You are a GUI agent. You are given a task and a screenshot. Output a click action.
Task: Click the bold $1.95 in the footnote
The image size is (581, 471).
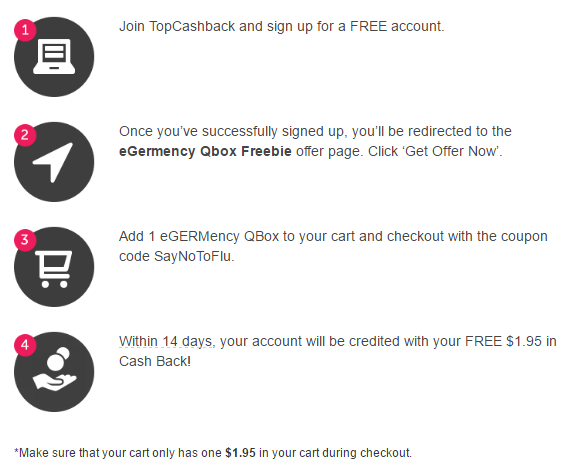pos(240,453)
